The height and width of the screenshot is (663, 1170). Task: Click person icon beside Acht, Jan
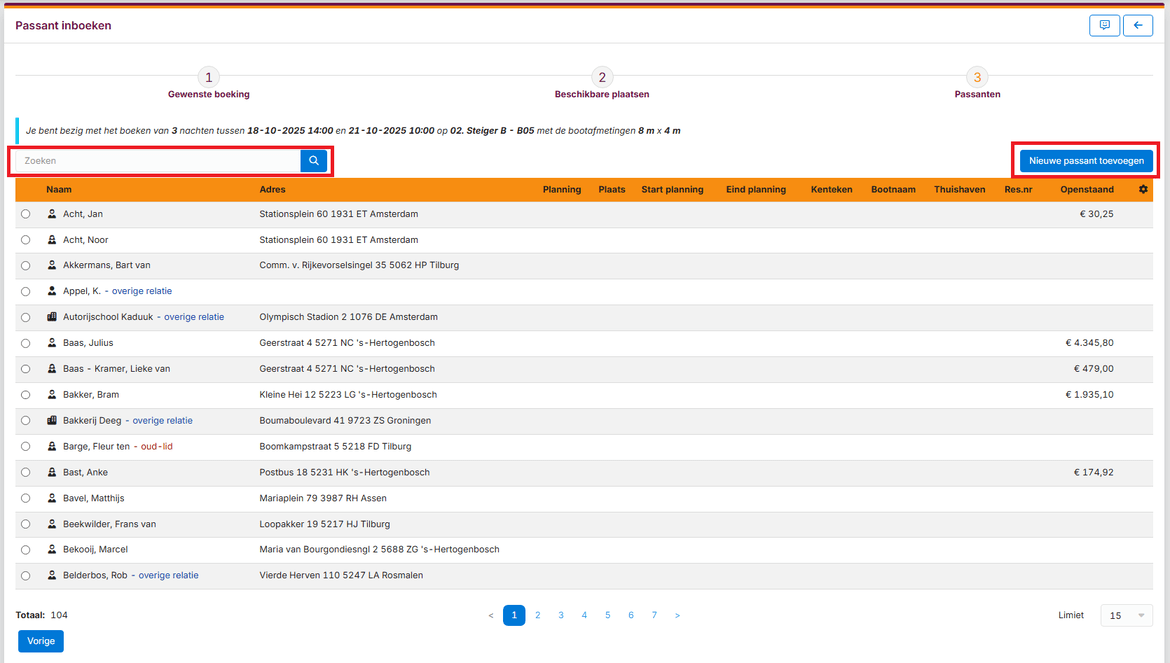tap(52, 214)
